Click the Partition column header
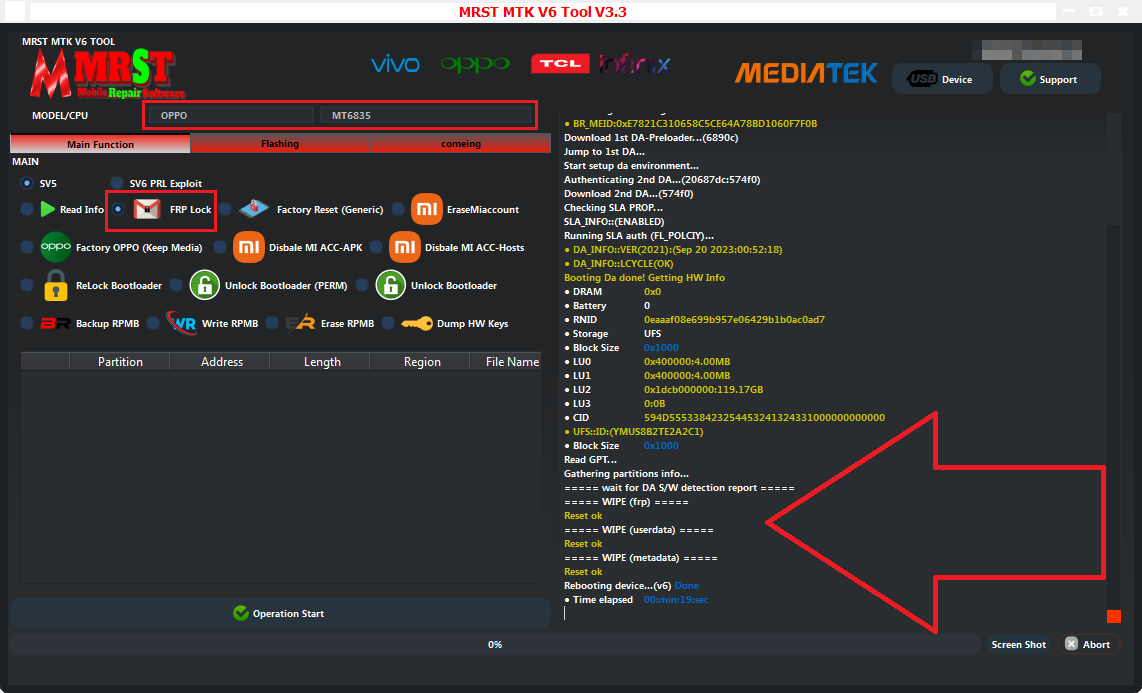Image resolution: width=1142 pixels, height=693 pixels. pos(120,362)
